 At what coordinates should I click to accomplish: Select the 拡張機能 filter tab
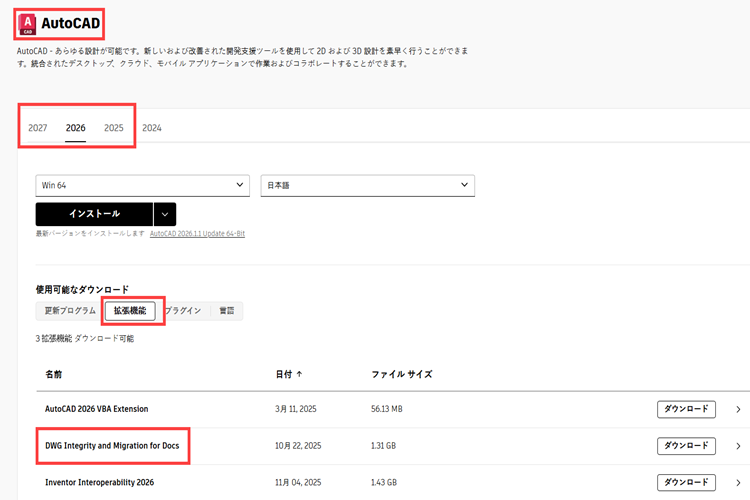coord(130,311)
